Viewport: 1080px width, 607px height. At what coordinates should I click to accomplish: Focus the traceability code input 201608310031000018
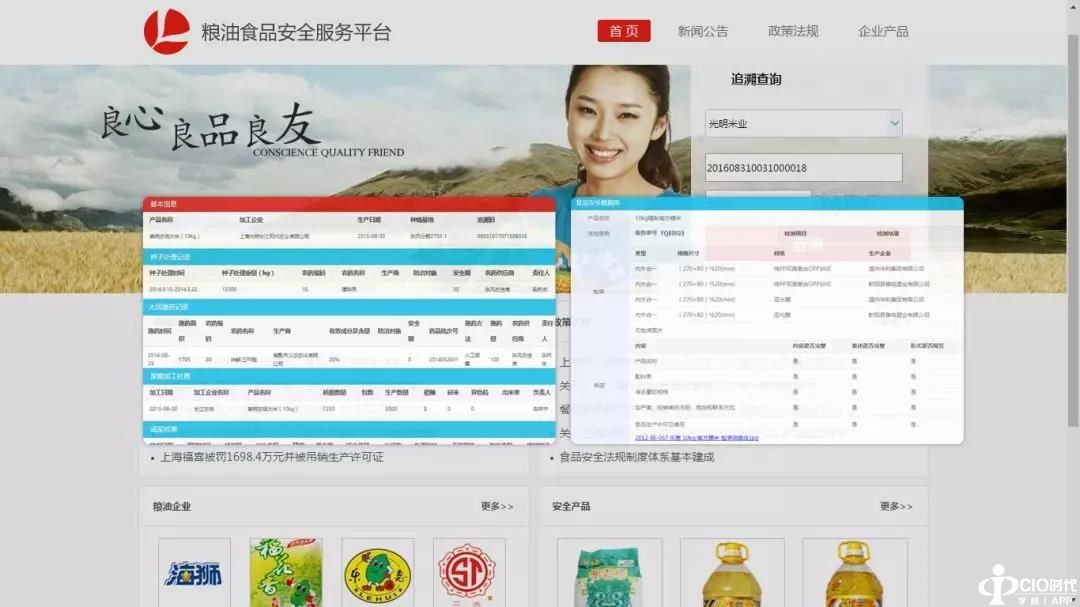click(803, 167)
